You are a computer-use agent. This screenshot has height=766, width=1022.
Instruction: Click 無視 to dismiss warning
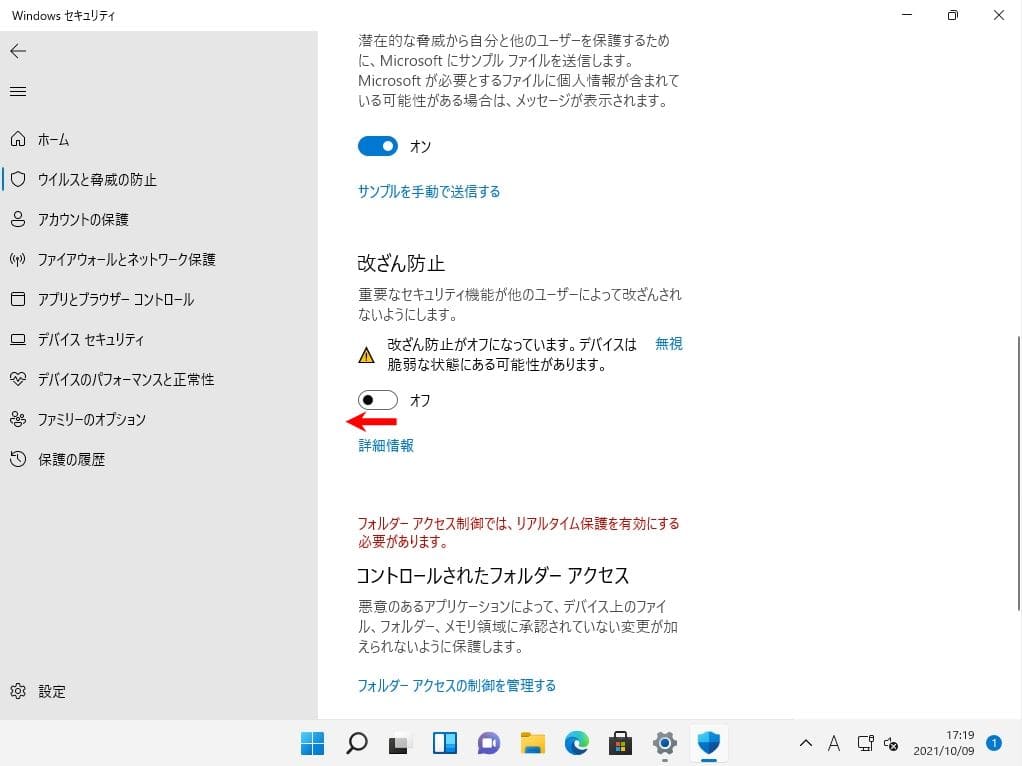click(x=669, y=344)
